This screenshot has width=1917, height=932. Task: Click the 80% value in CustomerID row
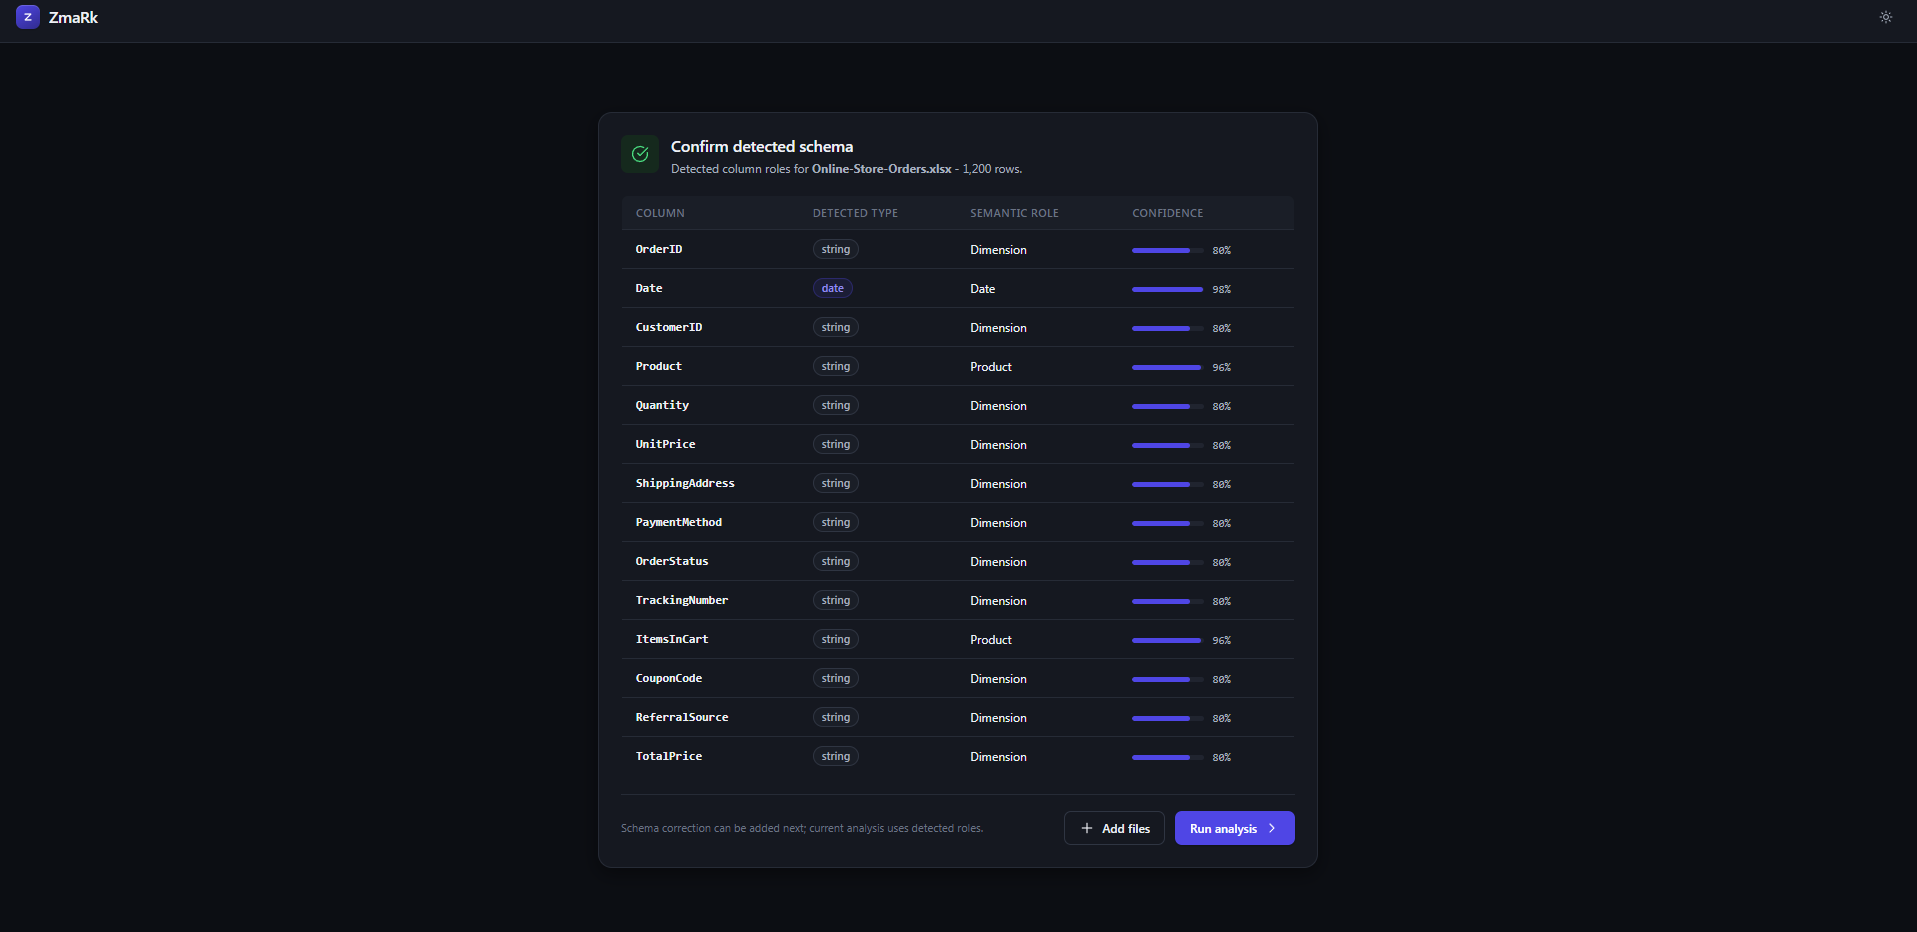1222,328
